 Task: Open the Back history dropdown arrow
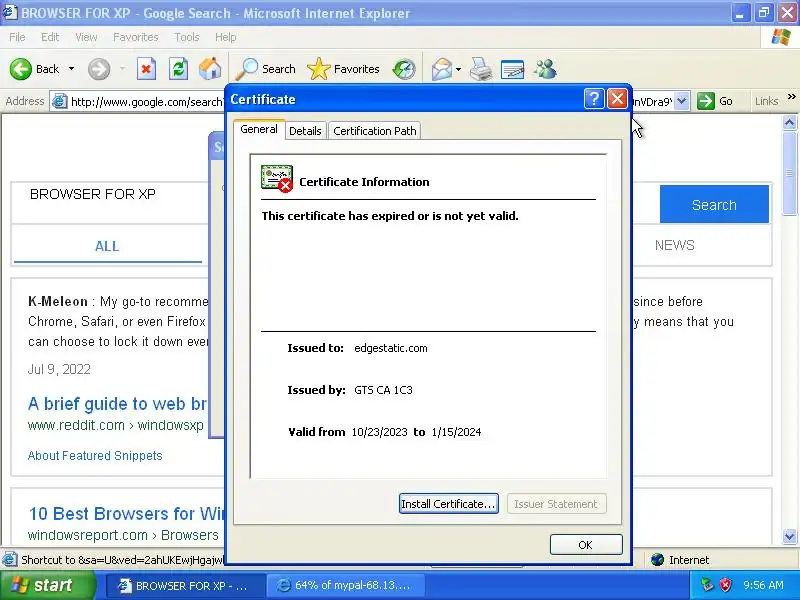pos(71,69)
